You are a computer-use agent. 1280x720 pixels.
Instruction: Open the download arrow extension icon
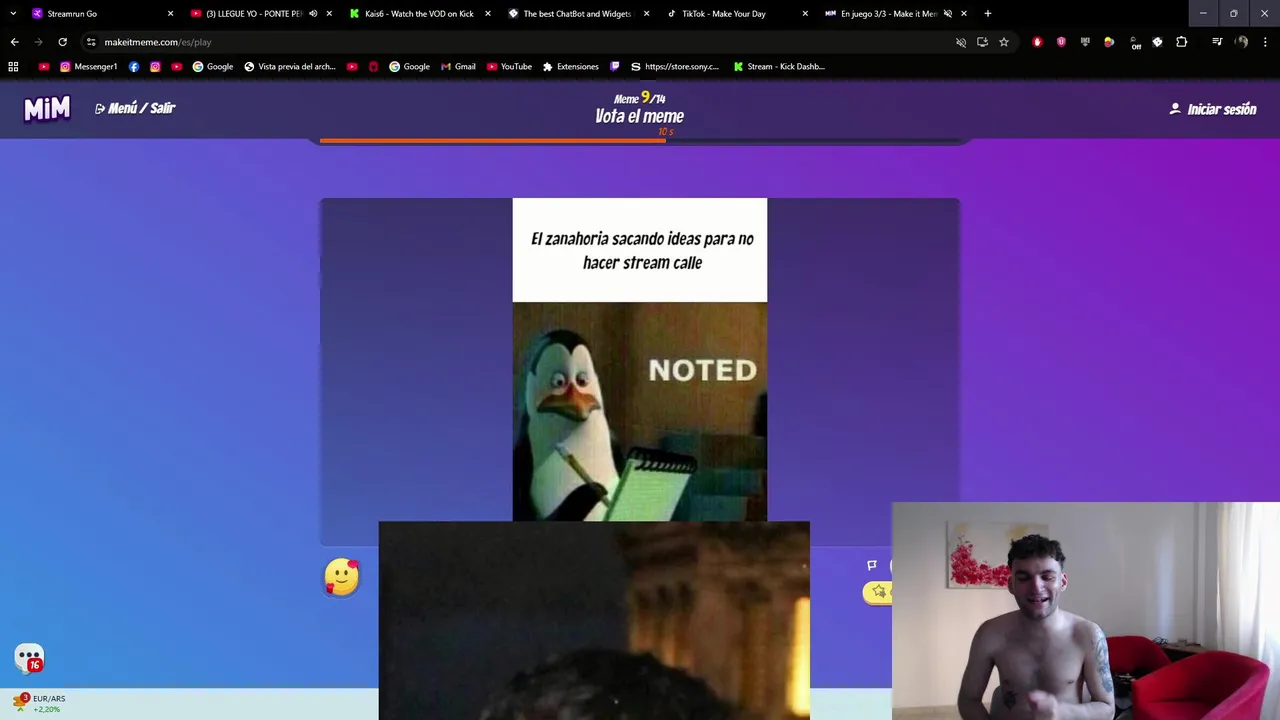tap(1085, 42)
